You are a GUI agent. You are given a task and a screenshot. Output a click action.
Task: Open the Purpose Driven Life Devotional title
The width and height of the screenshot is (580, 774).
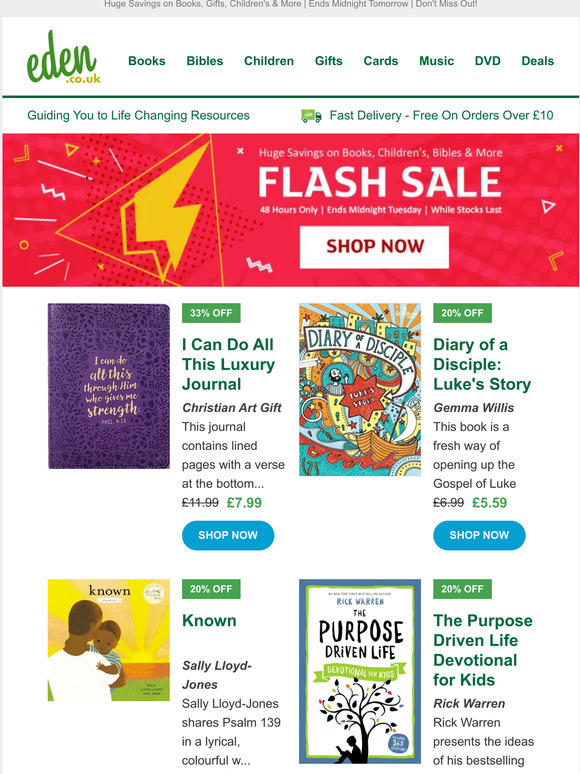tap(483, 650)
